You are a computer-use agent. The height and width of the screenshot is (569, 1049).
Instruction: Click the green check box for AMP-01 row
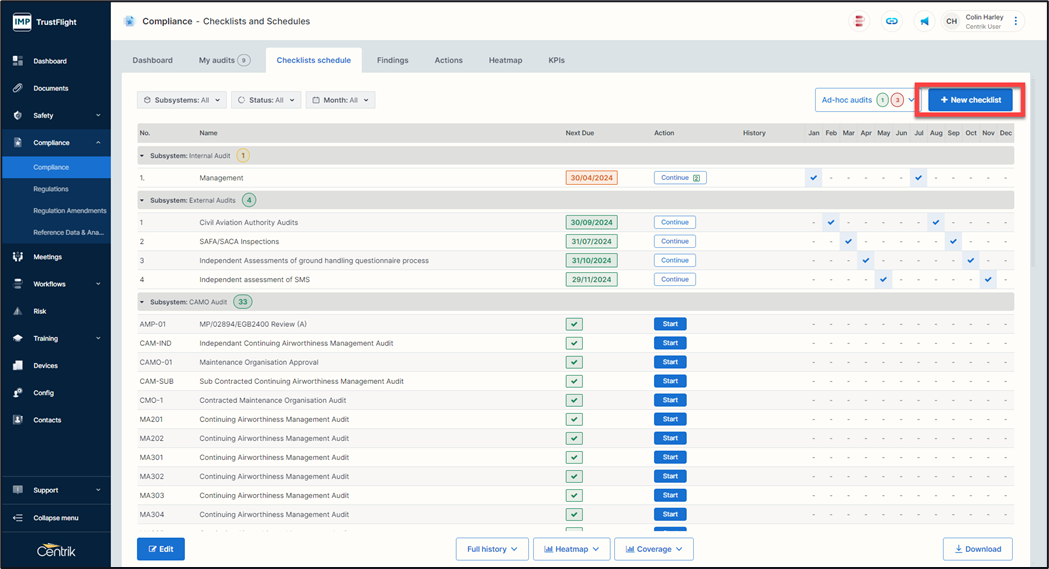574,324
